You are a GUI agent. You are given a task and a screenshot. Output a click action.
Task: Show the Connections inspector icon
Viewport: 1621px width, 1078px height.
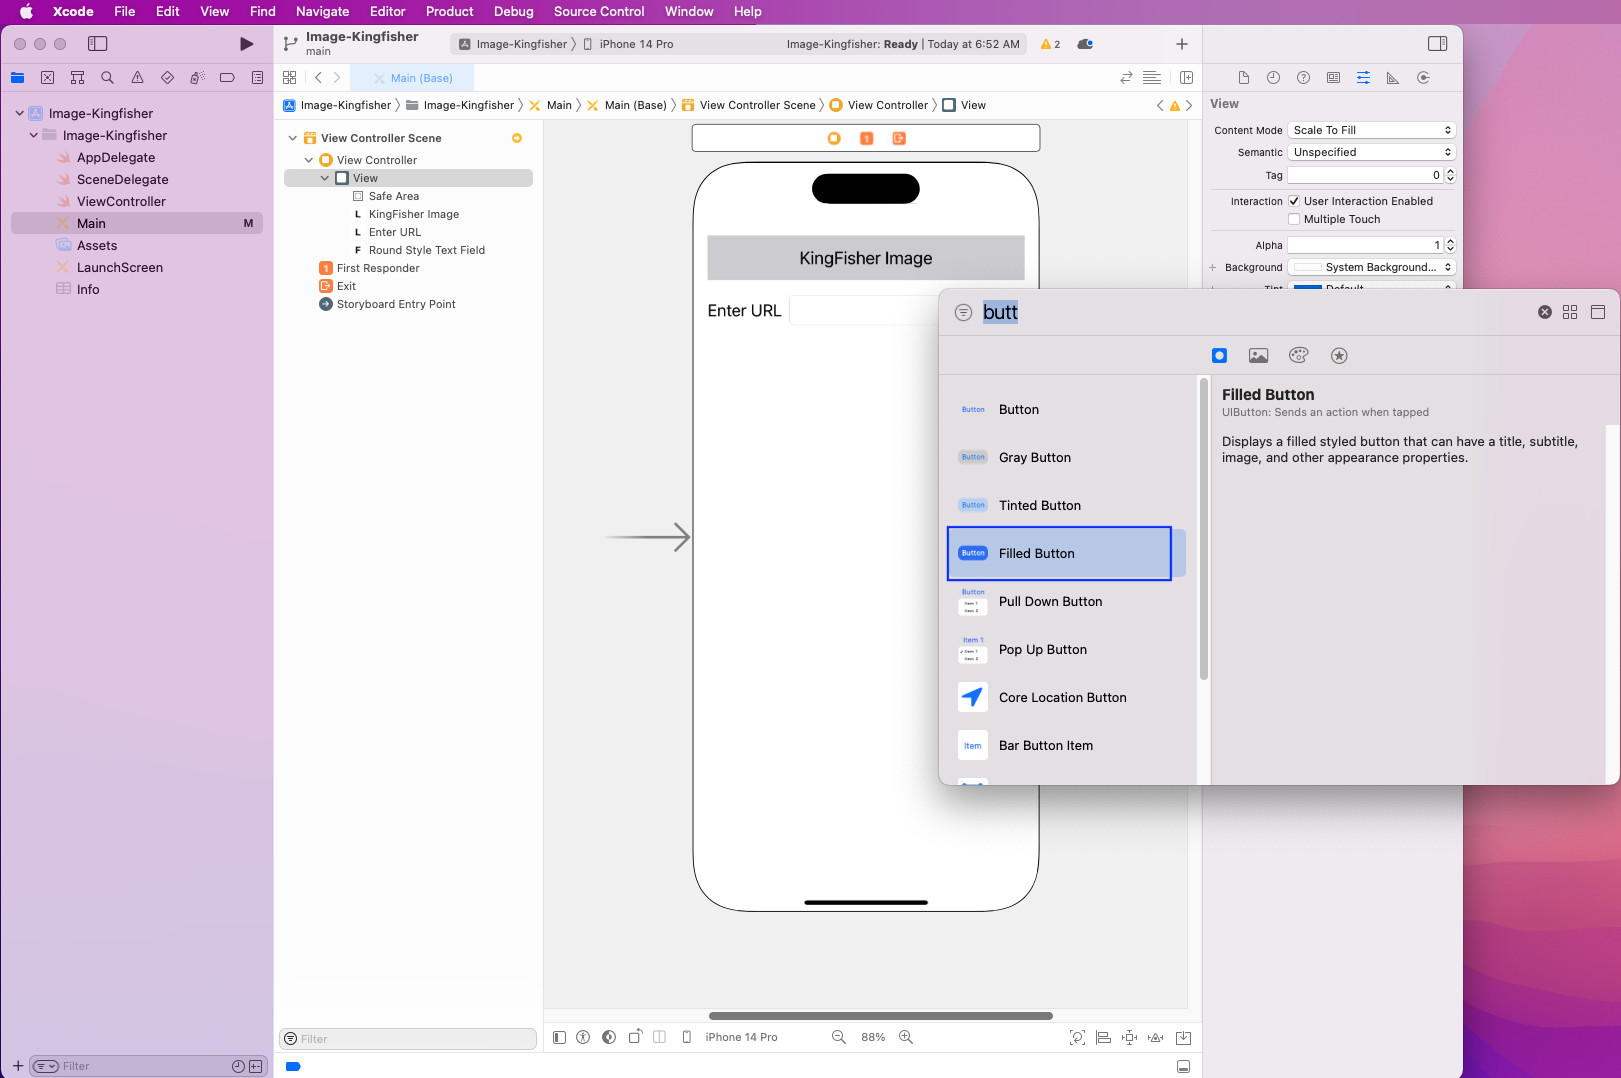coord(1423,78)
